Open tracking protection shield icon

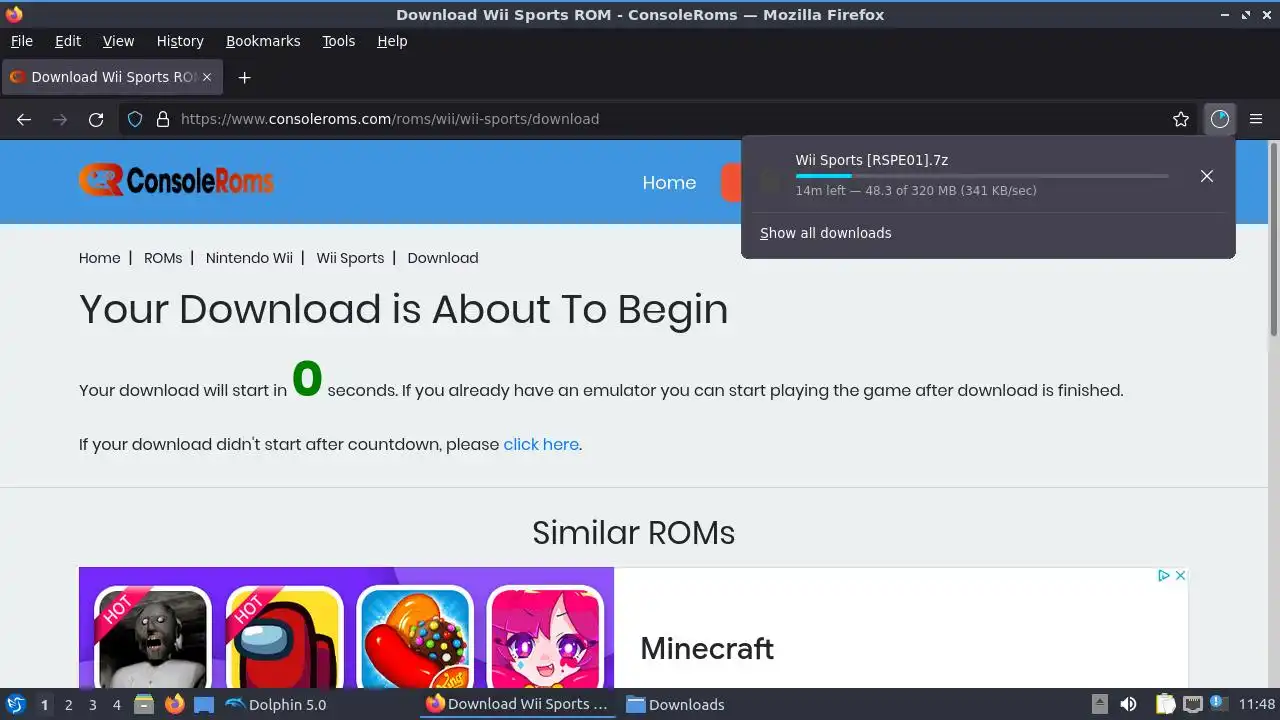coord(135,119)
